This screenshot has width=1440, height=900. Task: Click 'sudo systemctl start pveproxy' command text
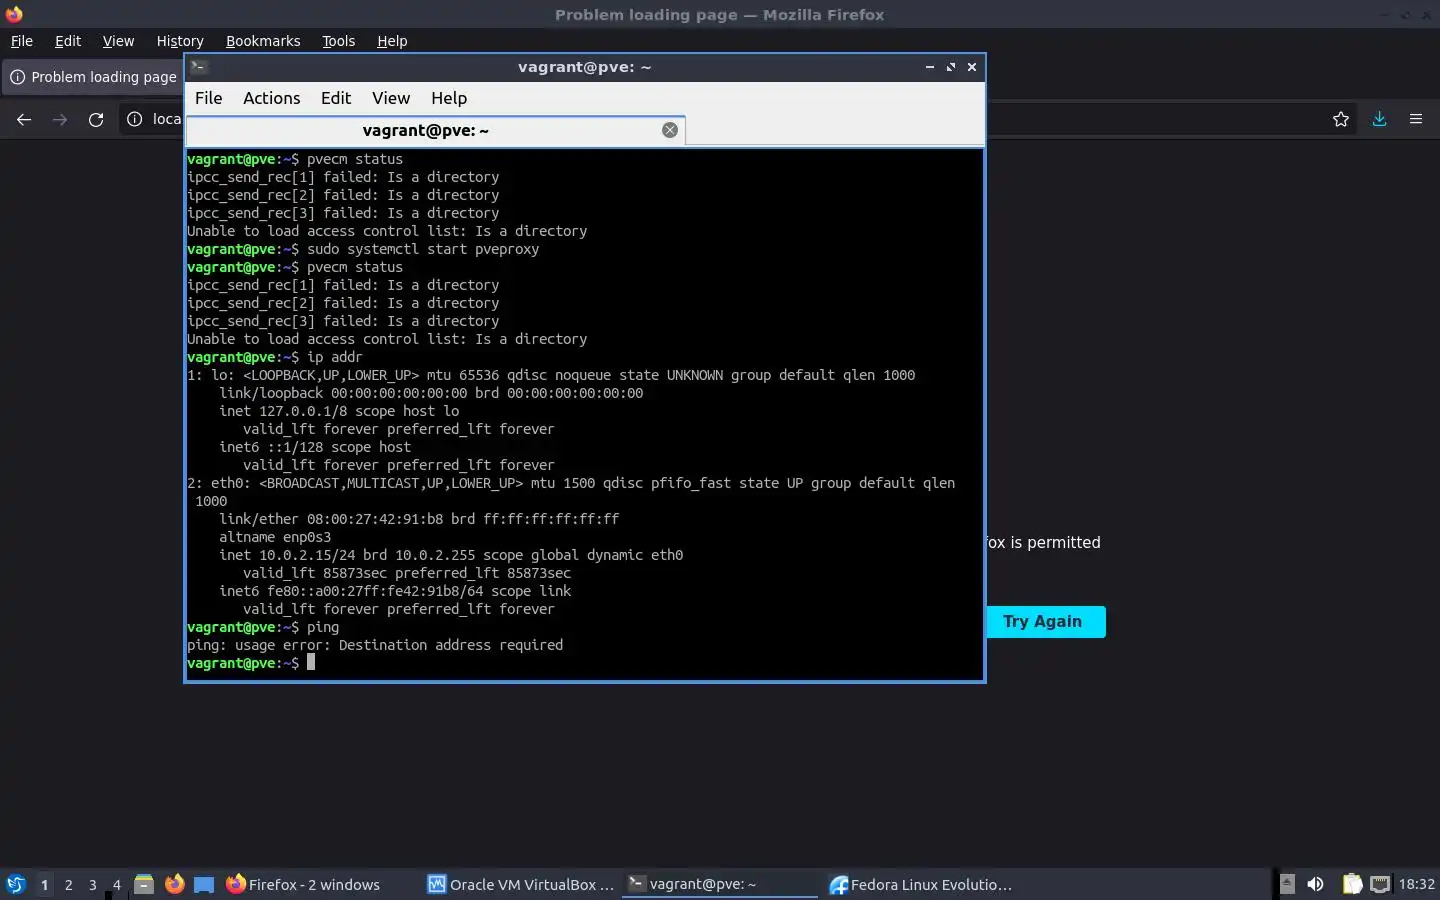click(423, 249)
